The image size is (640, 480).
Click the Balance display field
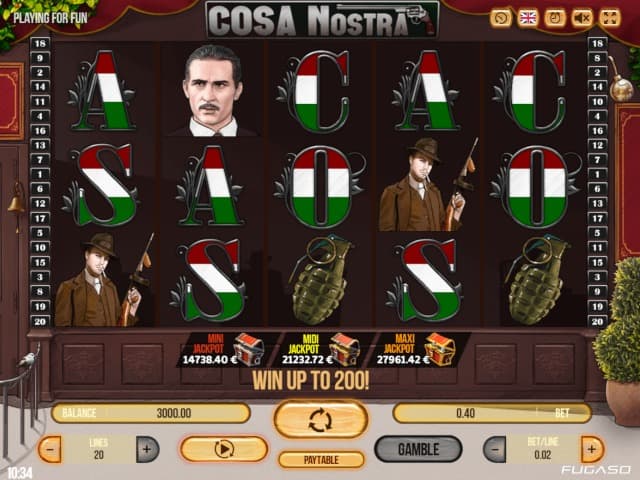(151, 413)
